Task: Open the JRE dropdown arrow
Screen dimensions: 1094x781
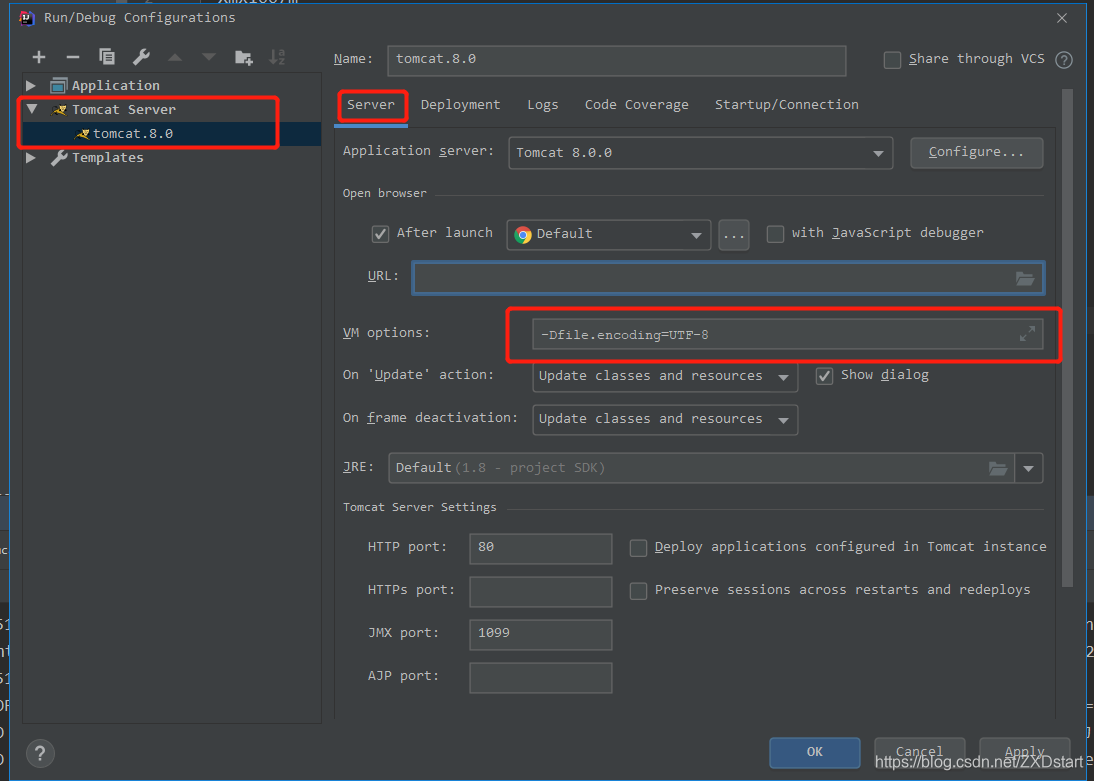Action: click(x=1028, y=468)
